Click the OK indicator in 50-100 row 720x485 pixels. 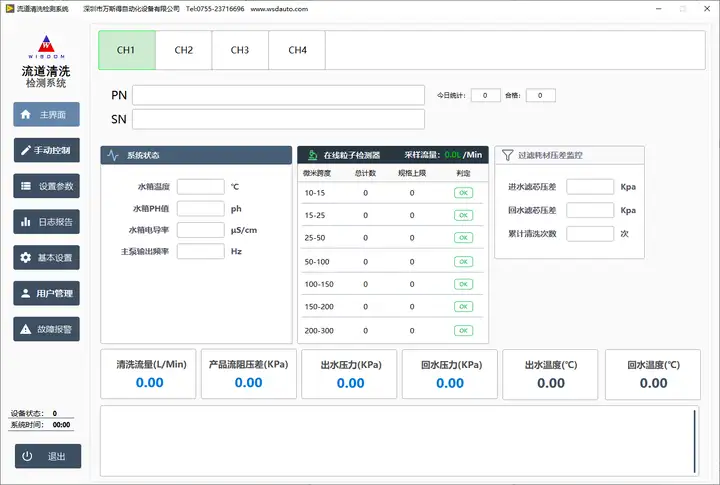coord(463,262)
